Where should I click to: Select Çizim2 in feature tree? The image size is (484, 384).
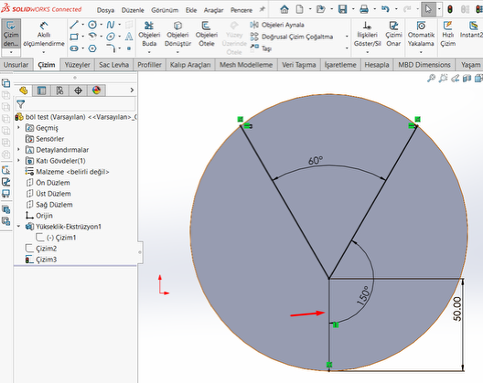tap(41, 248)
